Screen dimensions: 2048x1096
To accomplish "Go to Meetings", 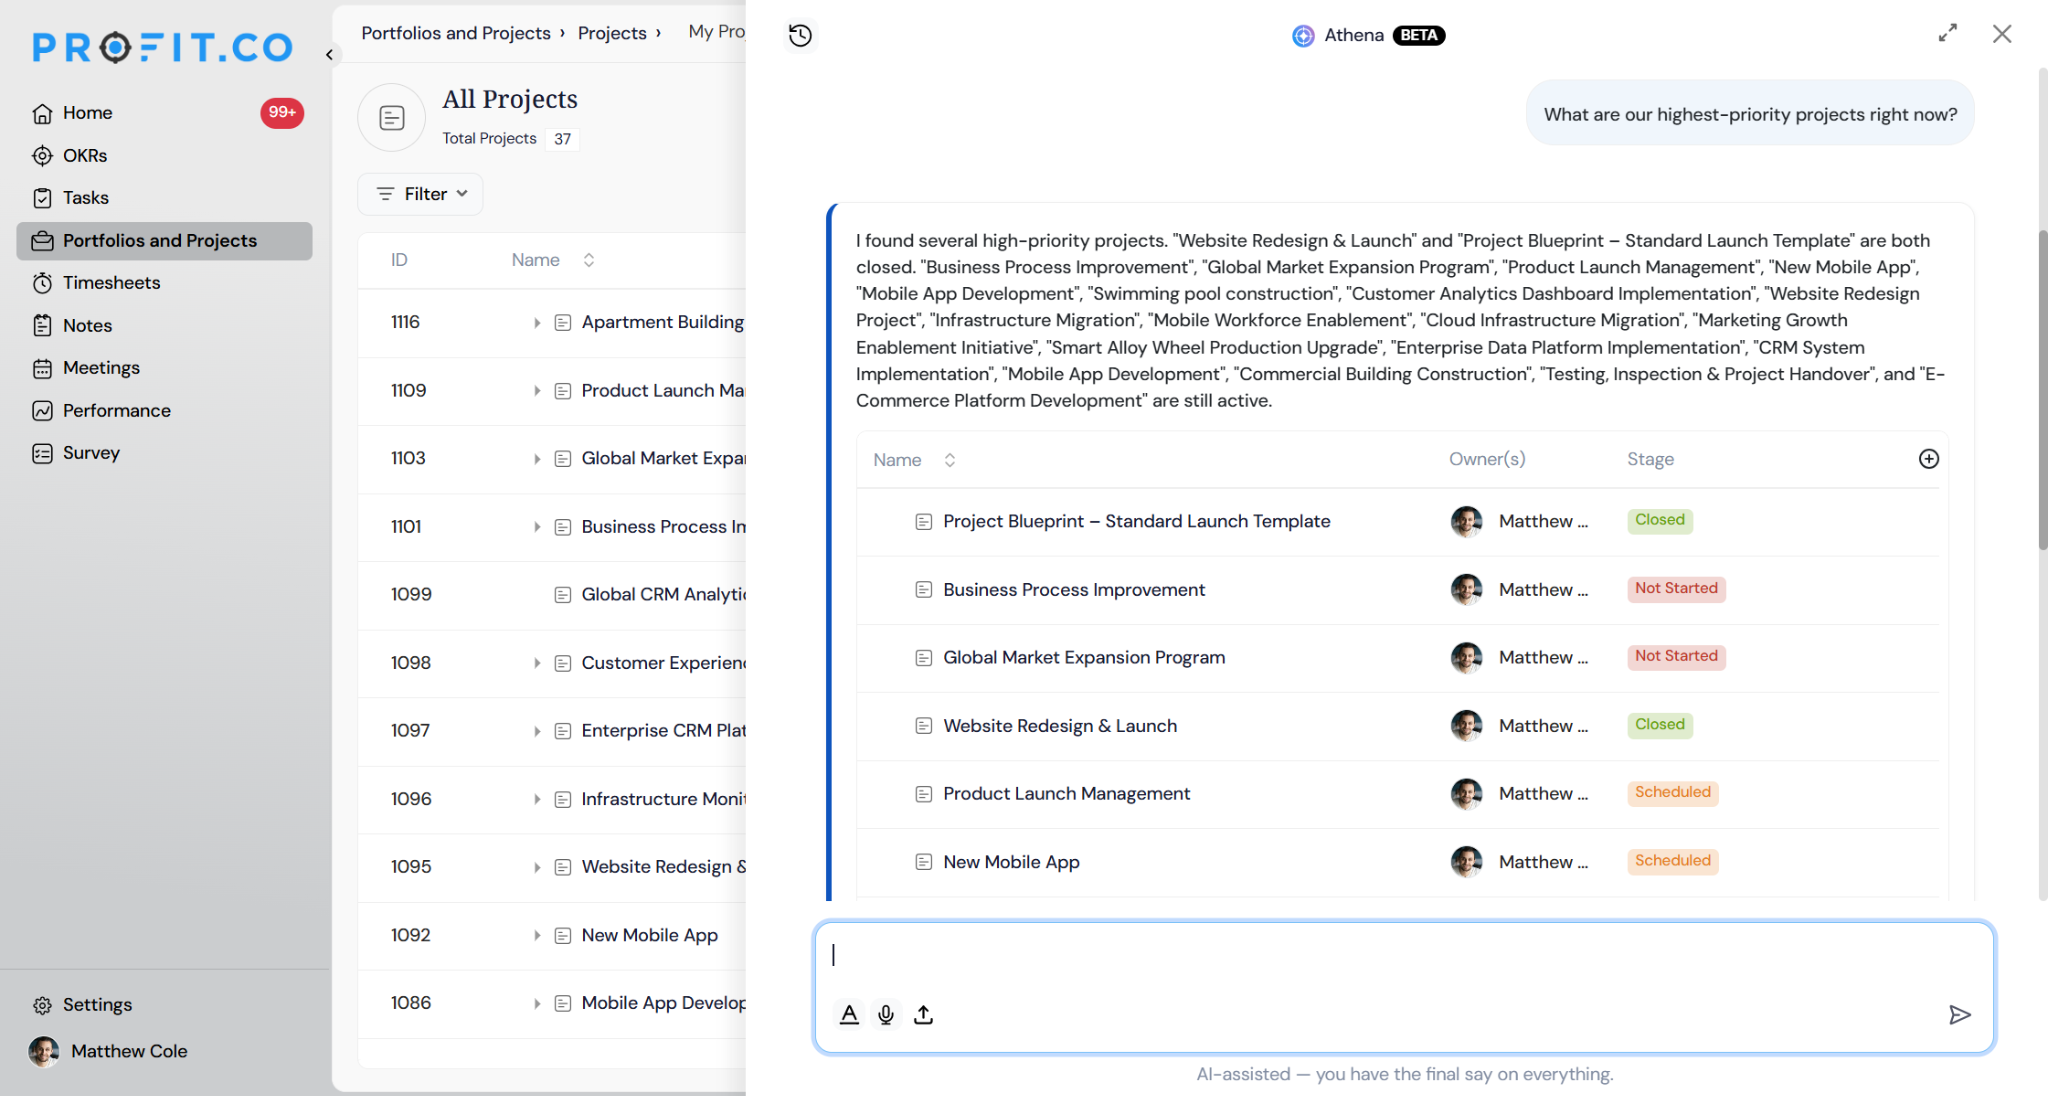I will [101, 368].
